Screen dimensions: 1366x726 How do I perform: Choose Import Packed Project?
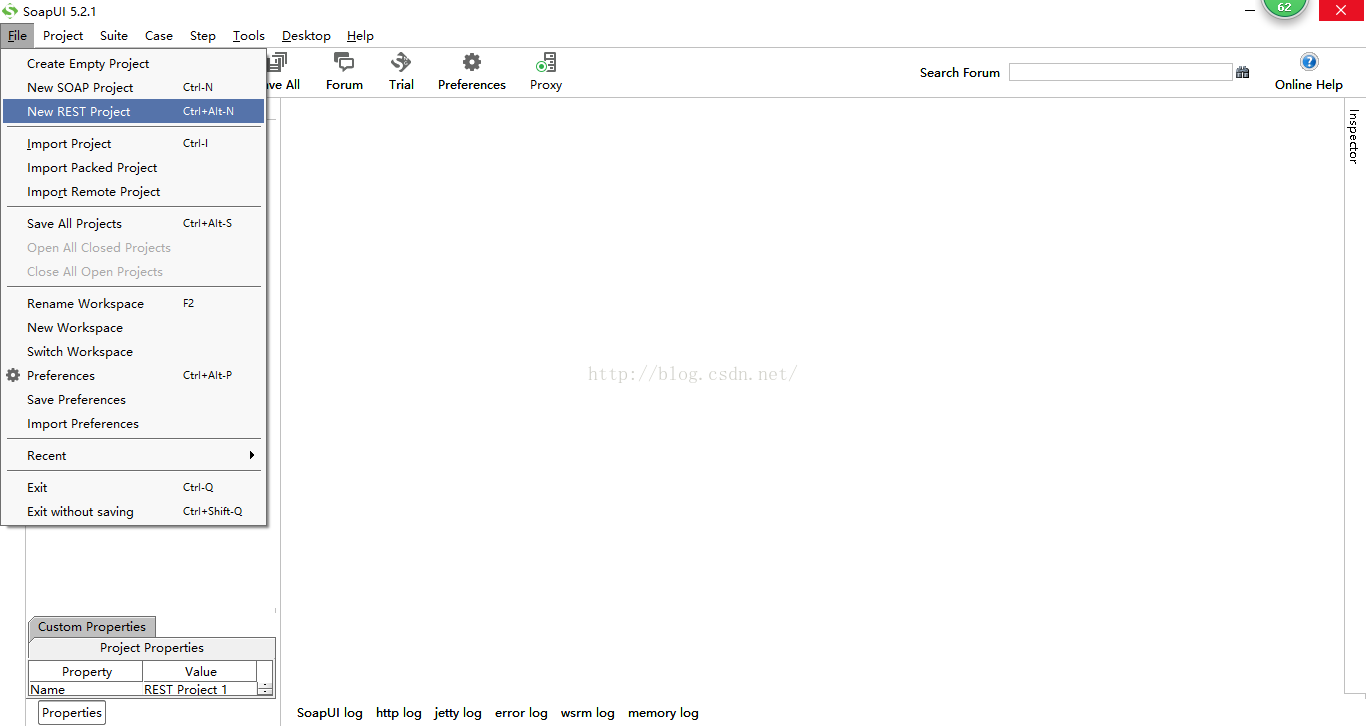point(133,167)
